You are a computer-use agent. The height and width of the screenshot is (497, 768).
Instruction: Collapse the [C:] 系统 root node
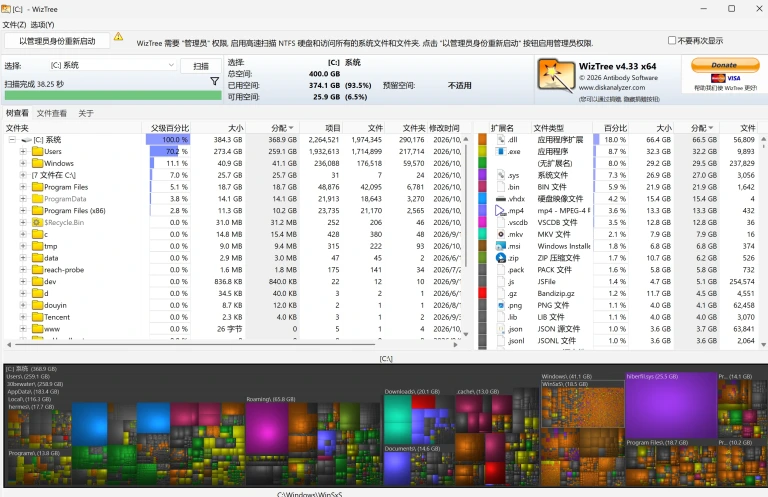point(12,140)
